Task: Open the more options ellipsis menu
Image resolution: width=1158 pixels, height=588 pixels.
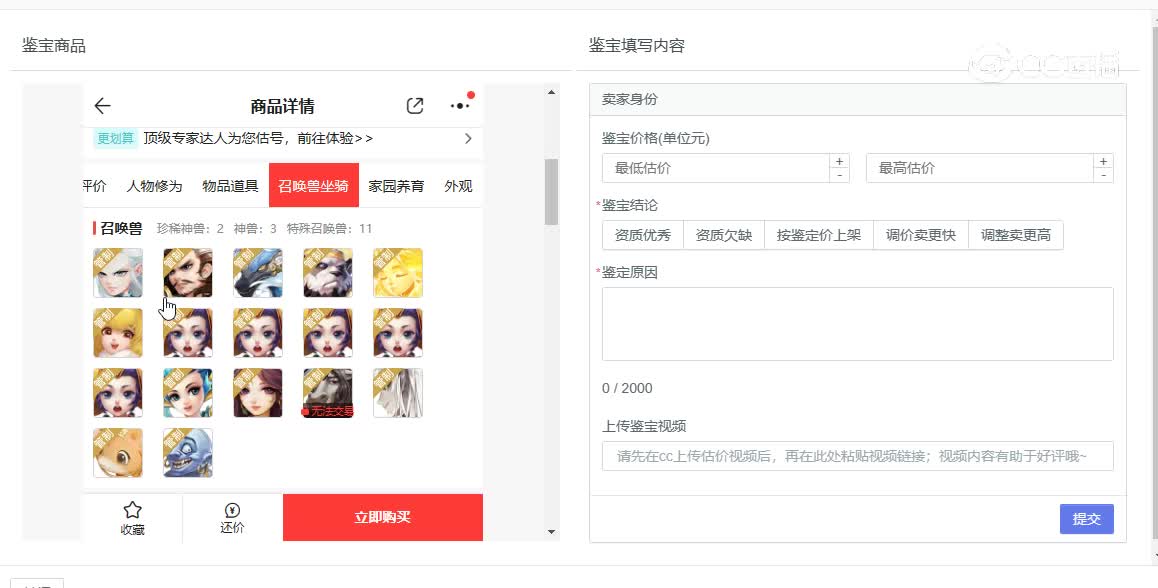Action: pyautogui.click(x=458, y=105)
